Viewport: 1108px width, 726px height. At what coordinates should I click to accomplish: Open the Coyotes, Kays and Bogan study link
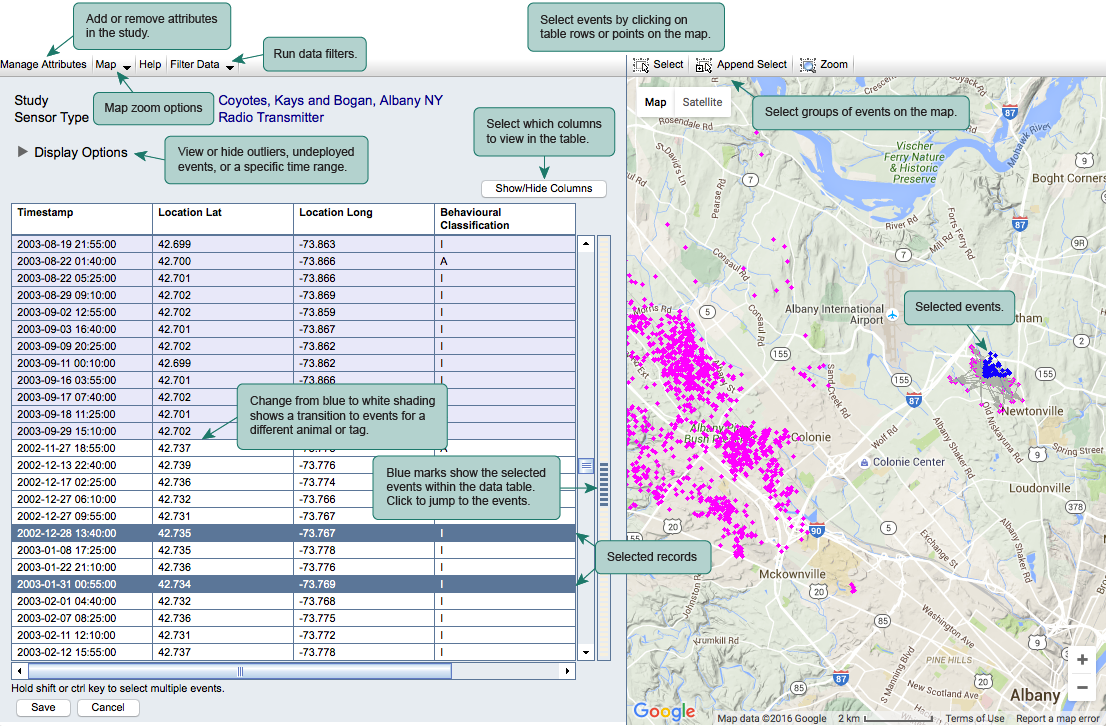click(330, 100)
